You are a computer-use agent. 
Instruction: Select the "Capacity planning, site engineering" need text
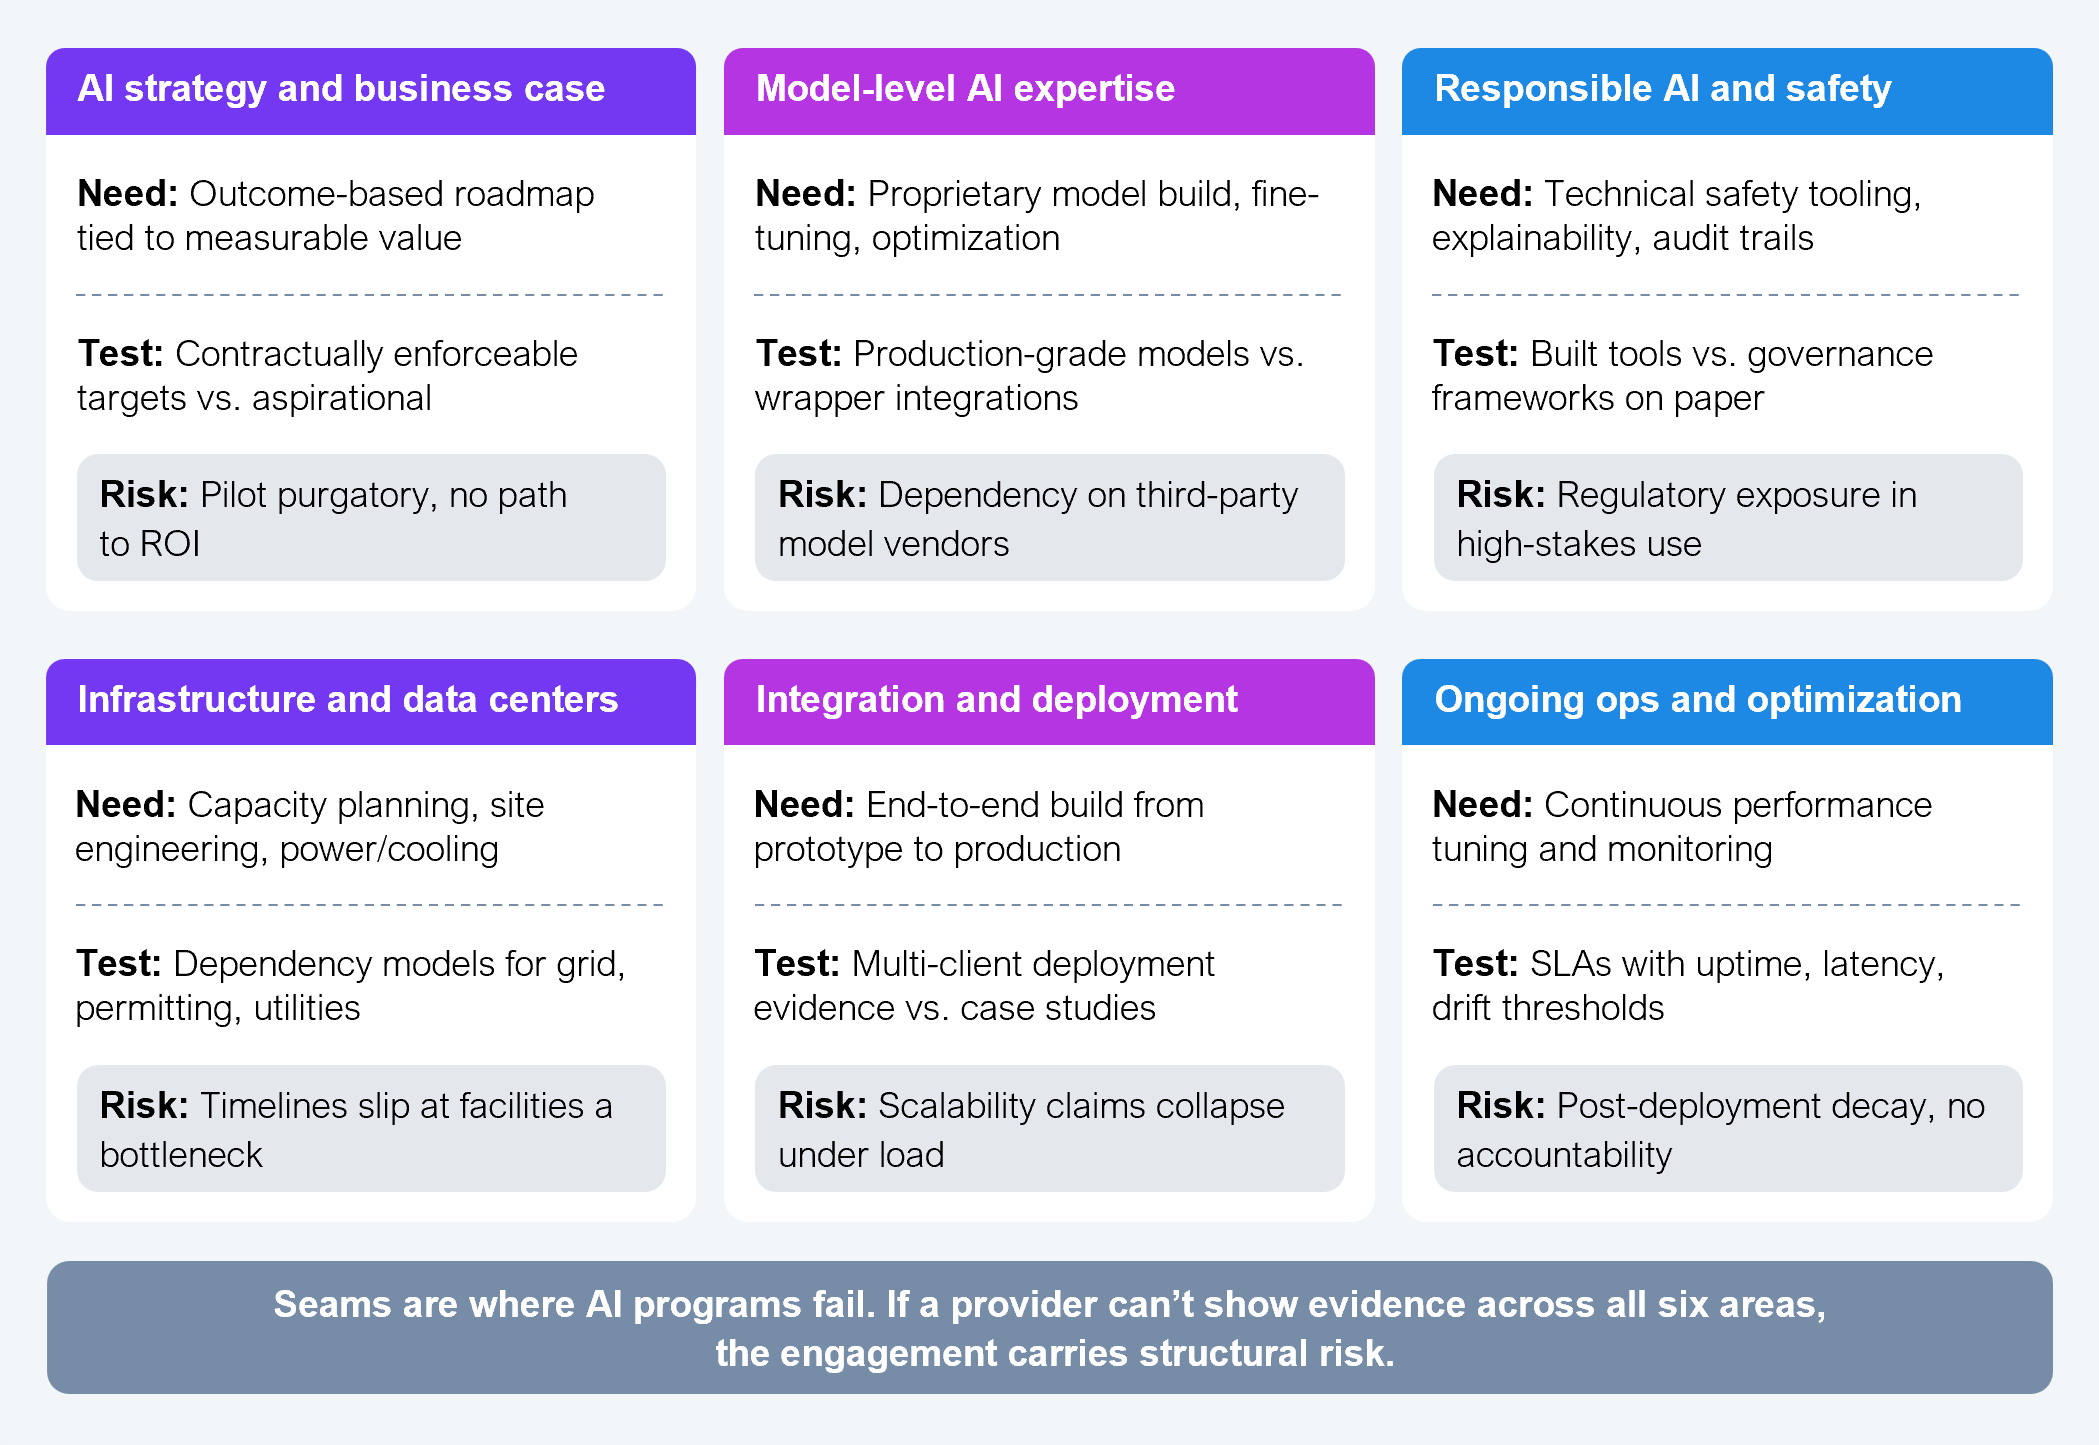tap(310, 827)
